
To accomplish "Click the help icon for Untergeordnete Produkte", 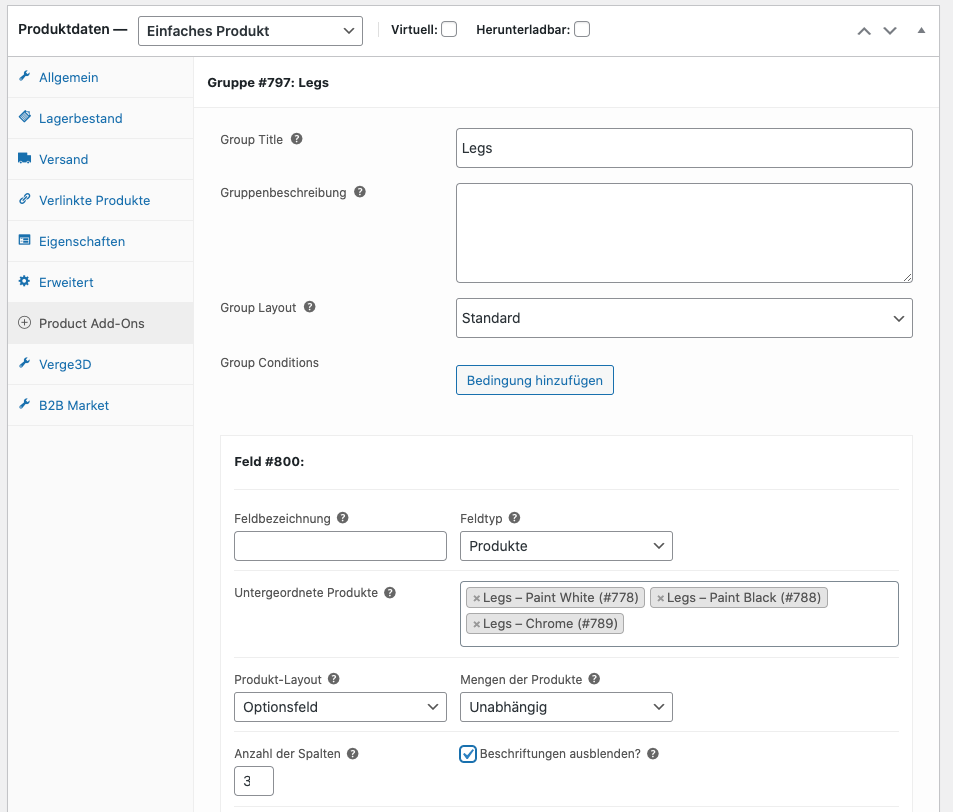I will pyautogui.click(x=390, y=593).
